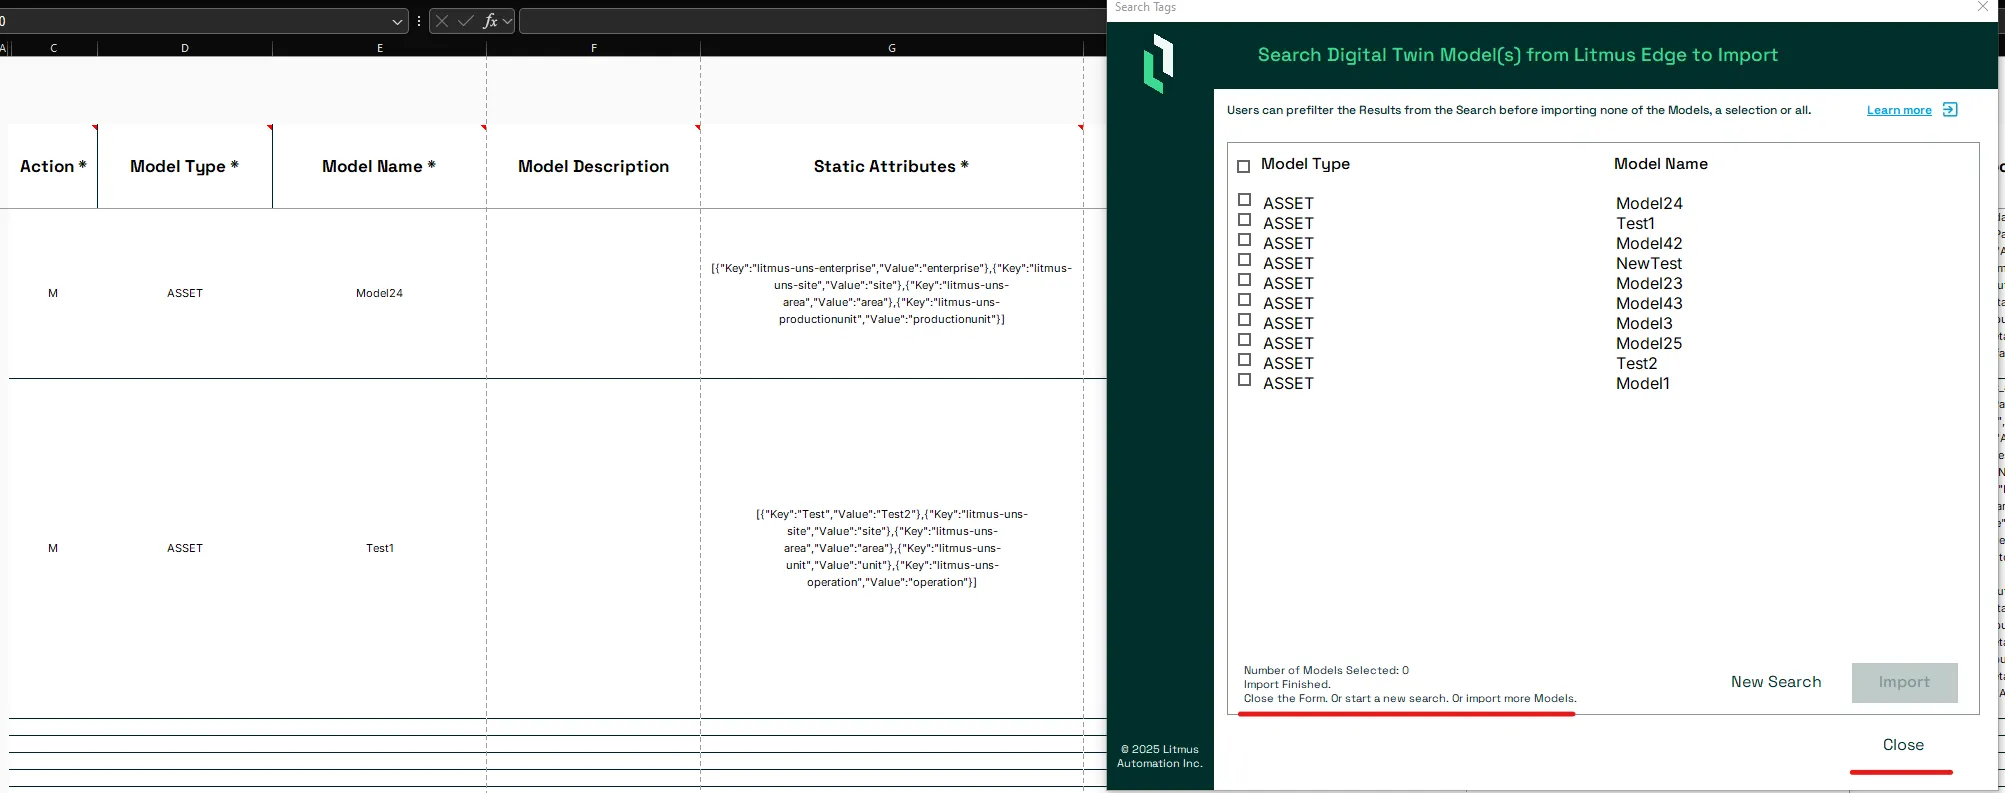The height and width of the screenshot is (793, 2005).
Task: Select the Test1 cell in the spreadsheet
Action: [x=380, y=548]
